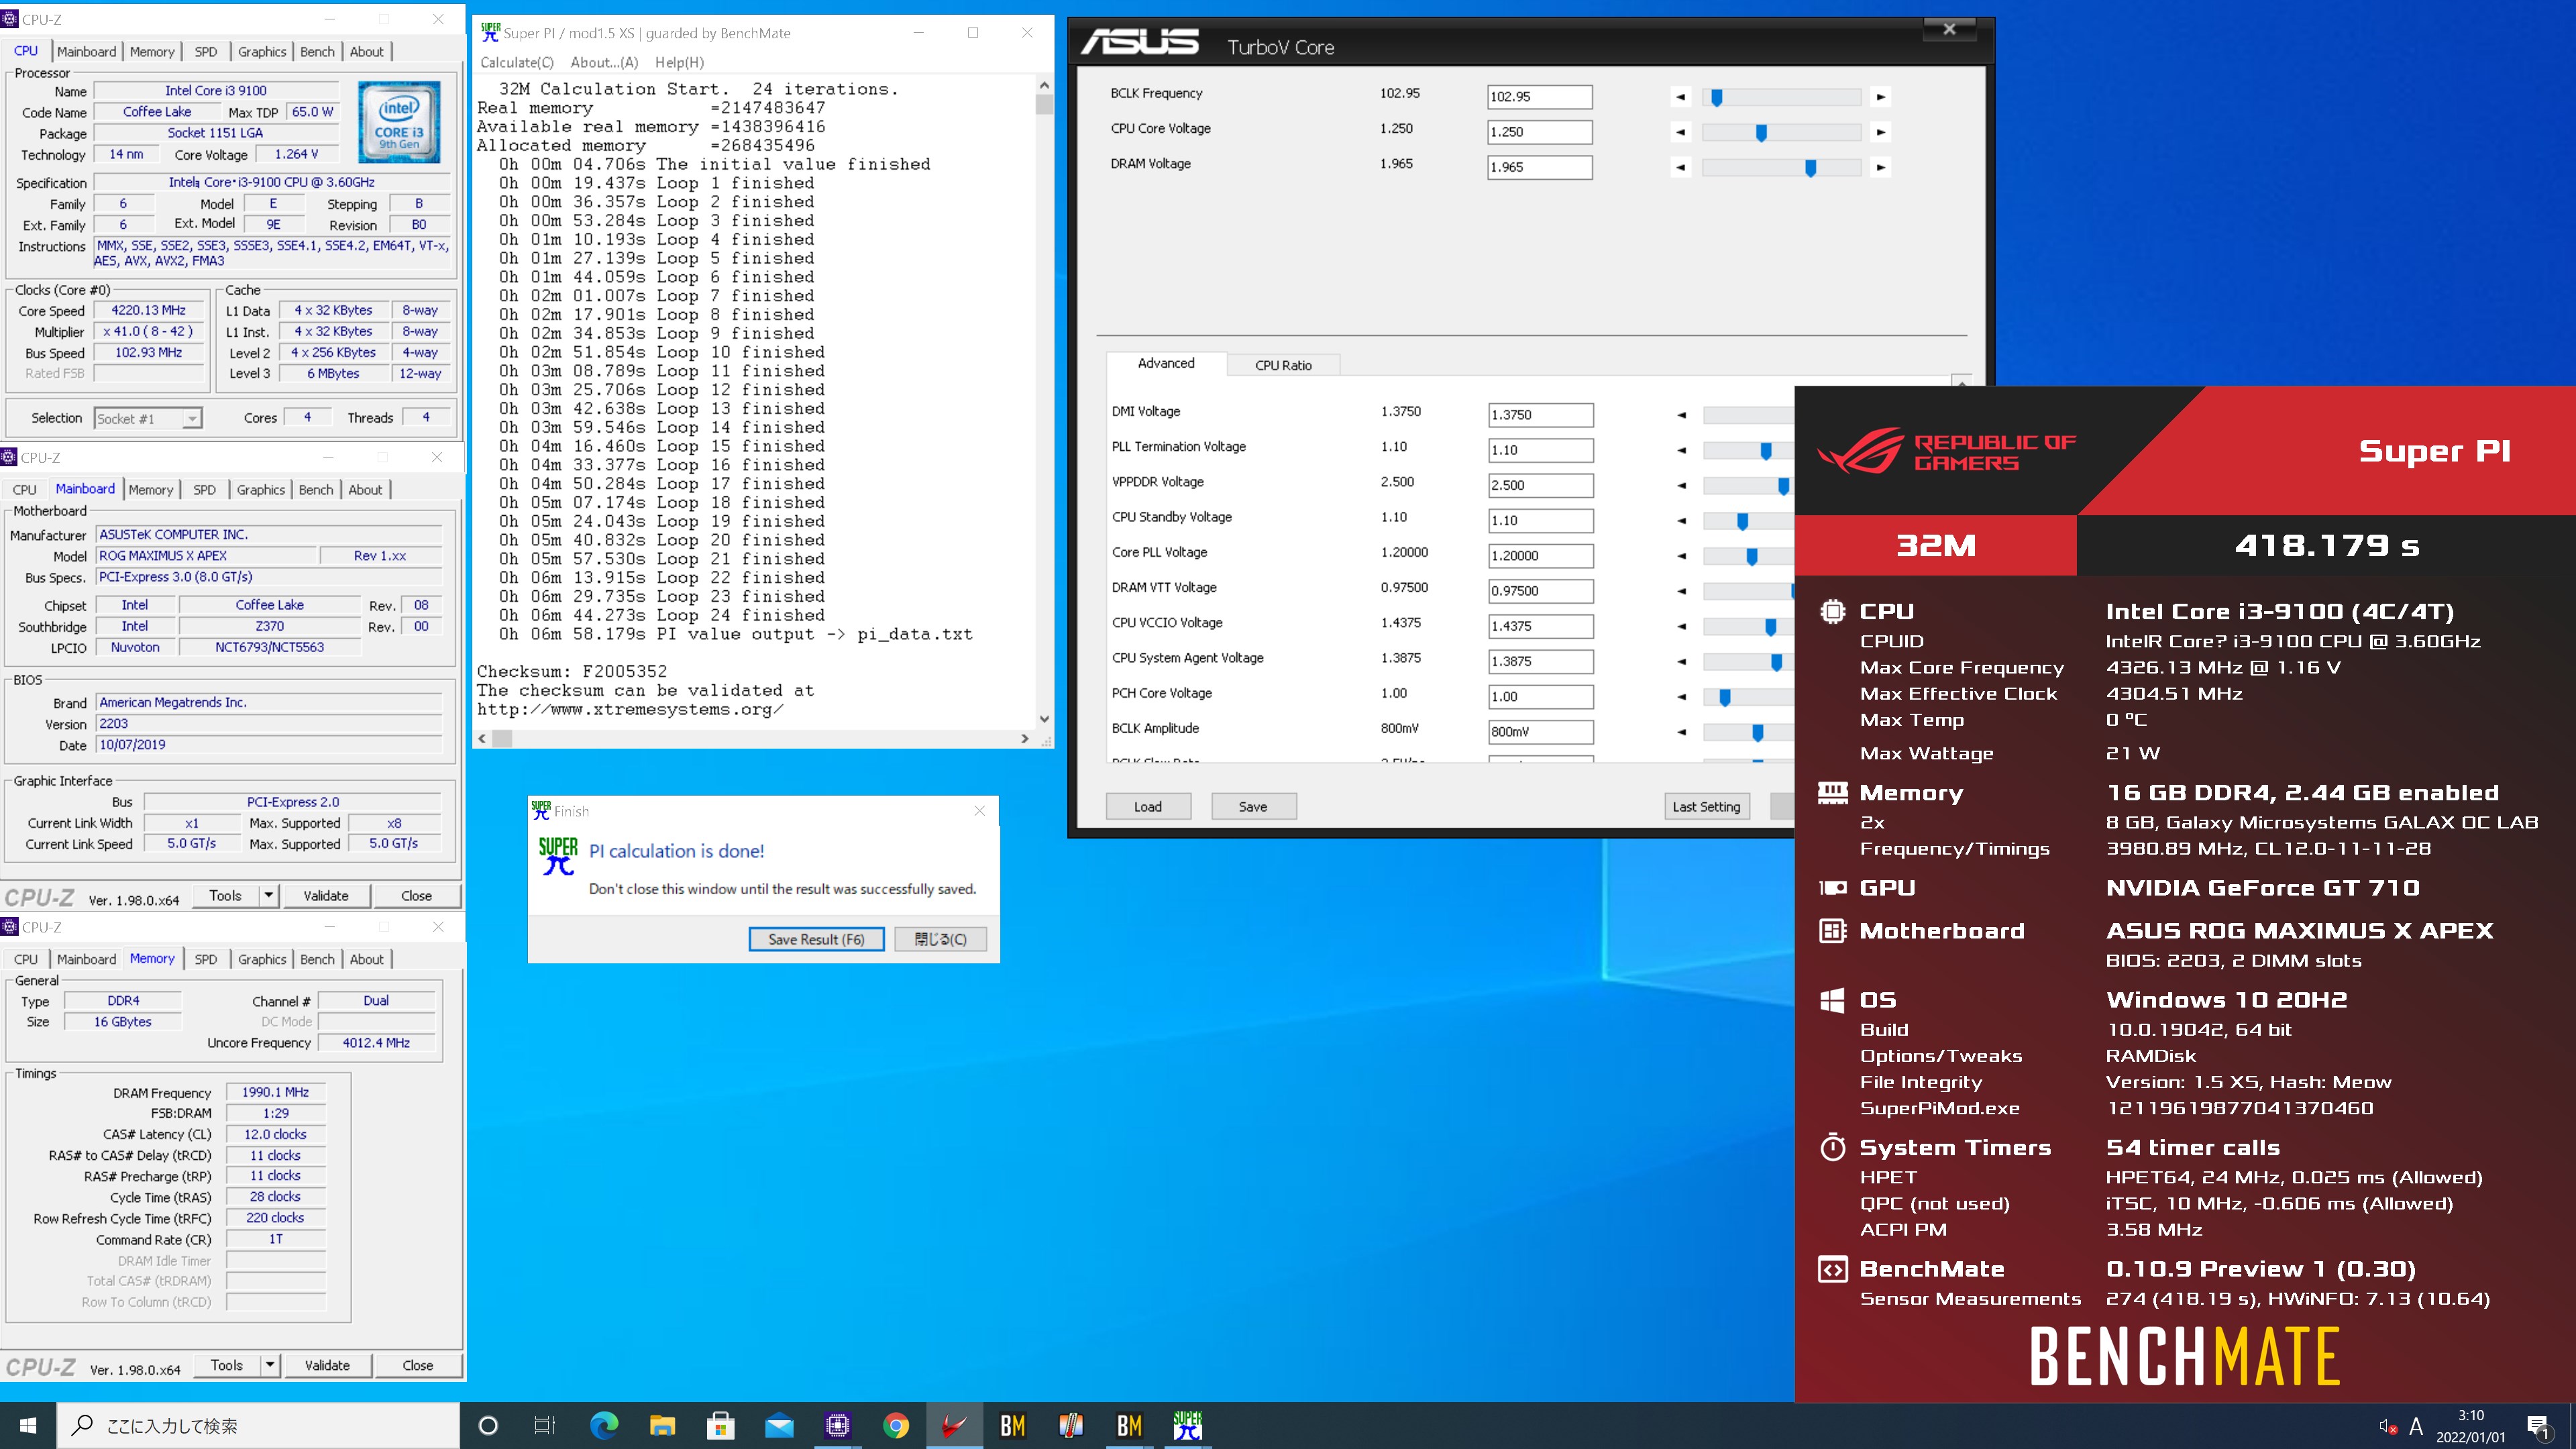
Task: Open the Help(H) menu in Super PI
Action: (x=680, y=62)
